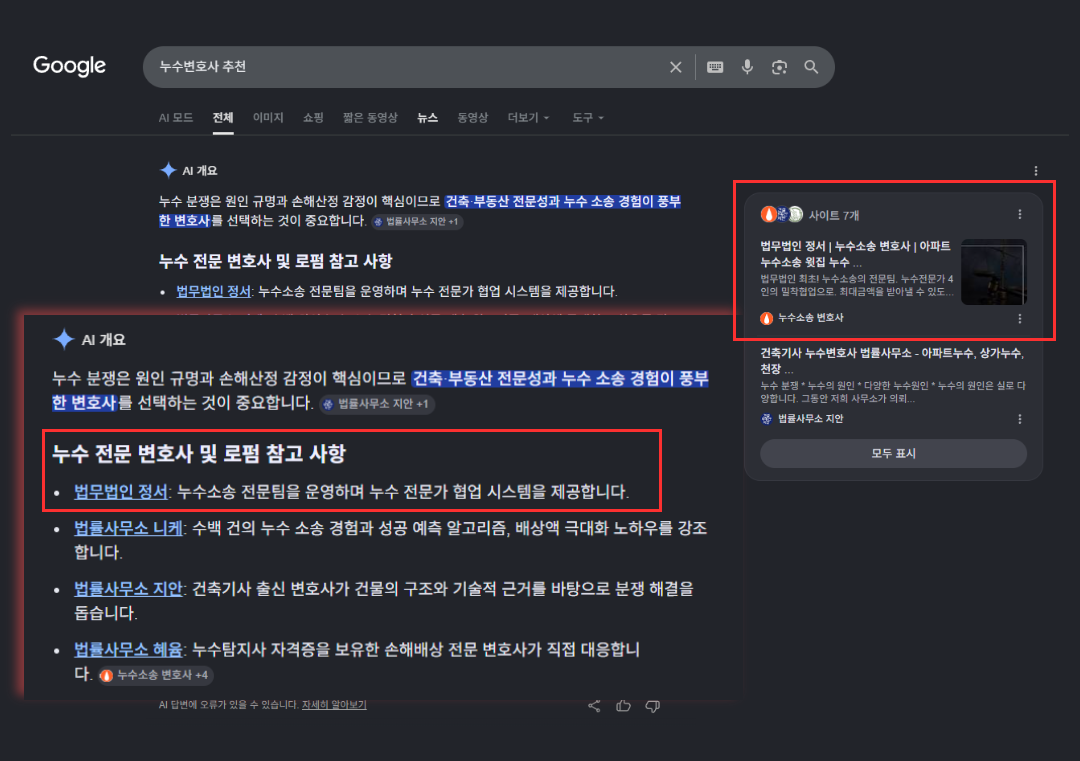Open the three-dot menu beside 사이트 7개
Screen dimensions: 1080x761
coord(1019,215)
